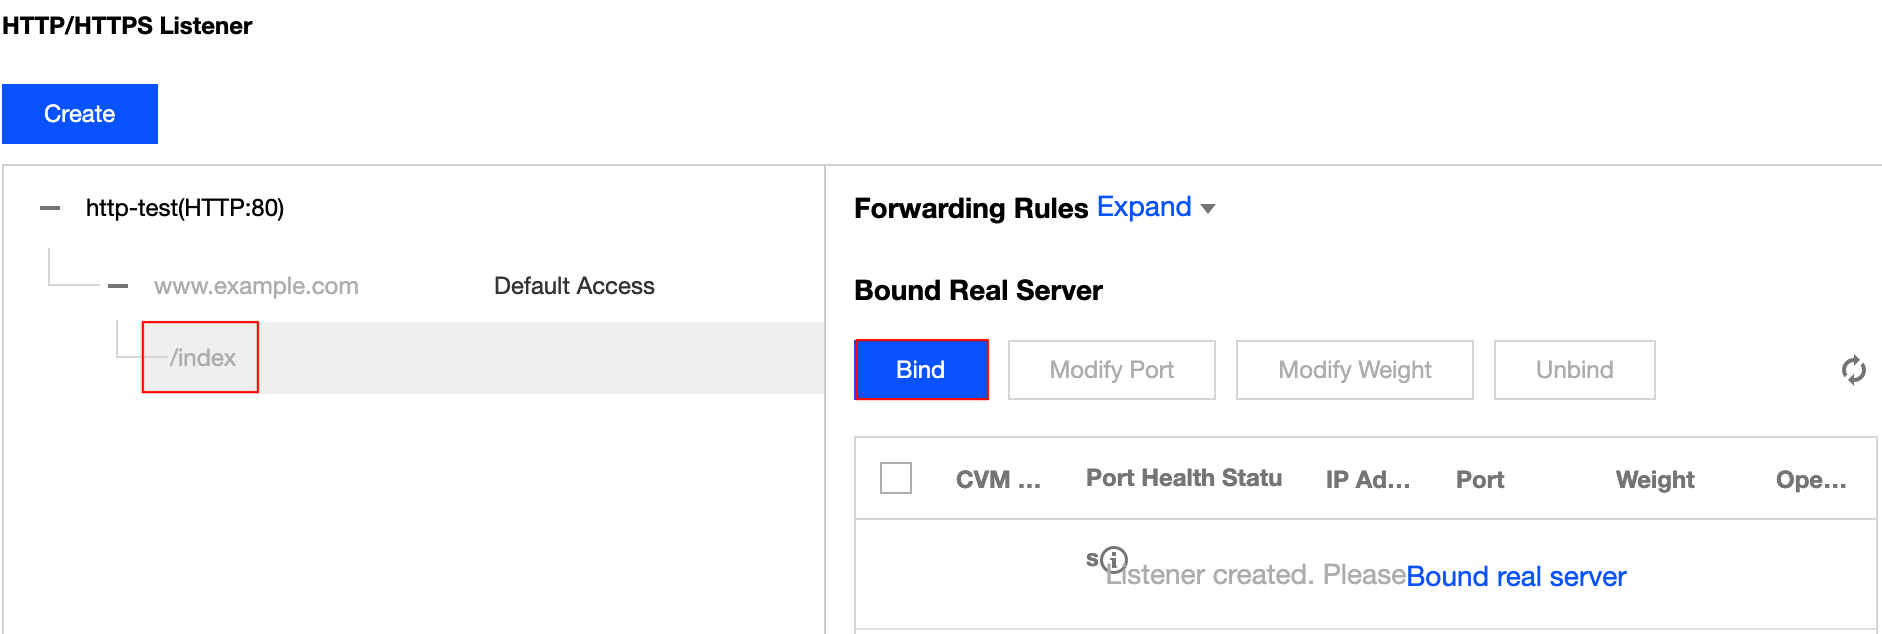Click the Default Access label

(574, 286)
